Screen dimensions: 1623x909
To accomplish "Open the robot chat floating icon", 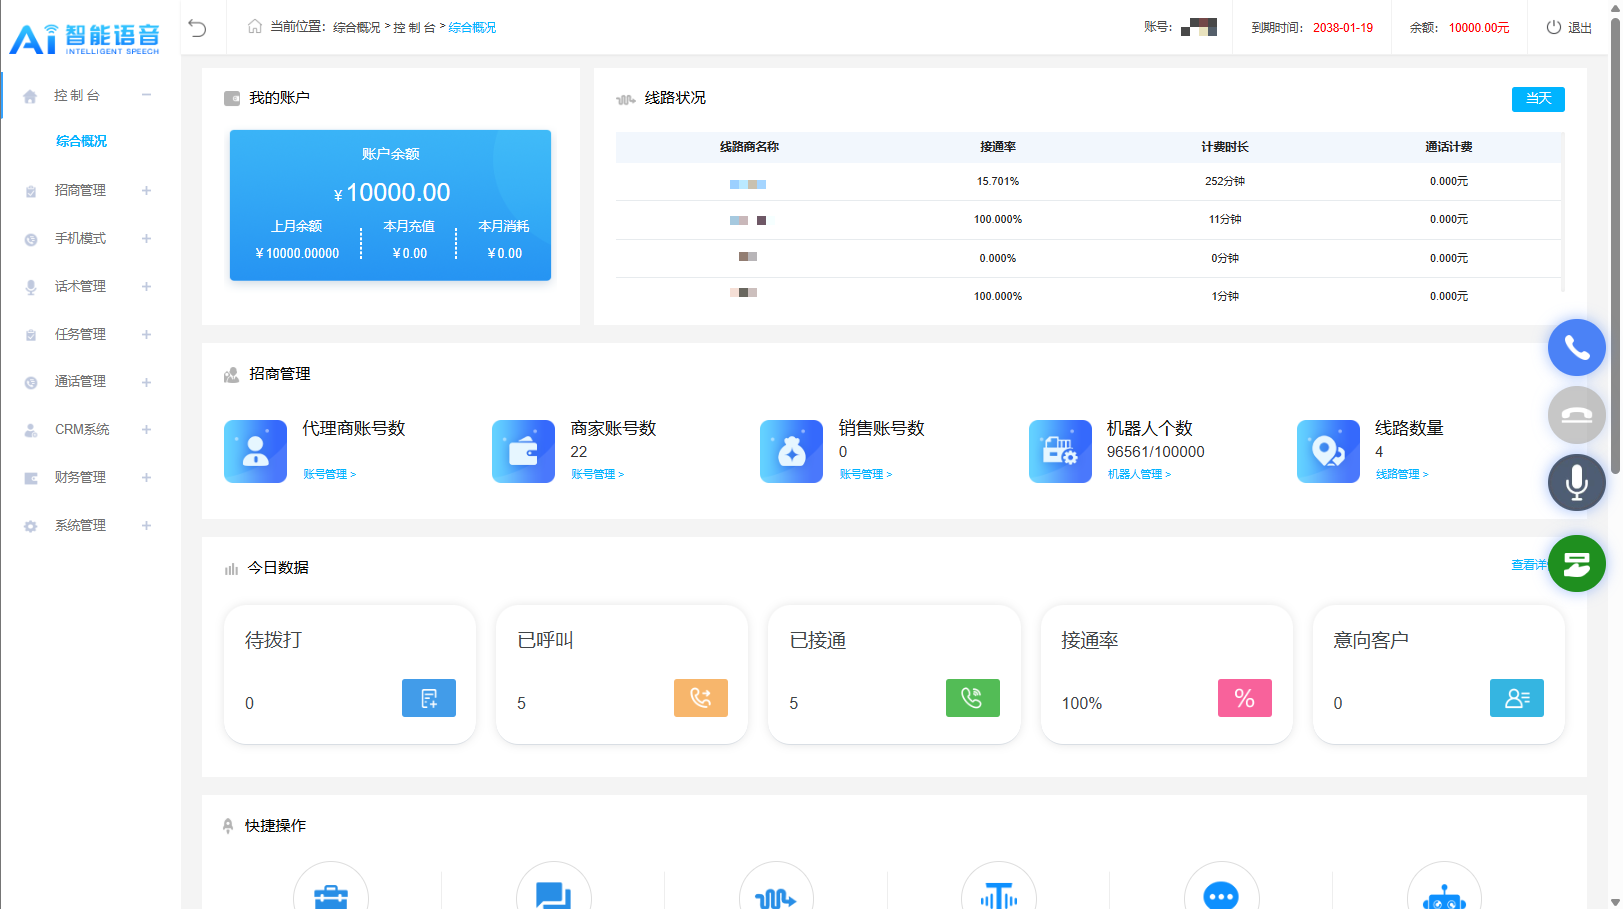I will point(1577,563).
